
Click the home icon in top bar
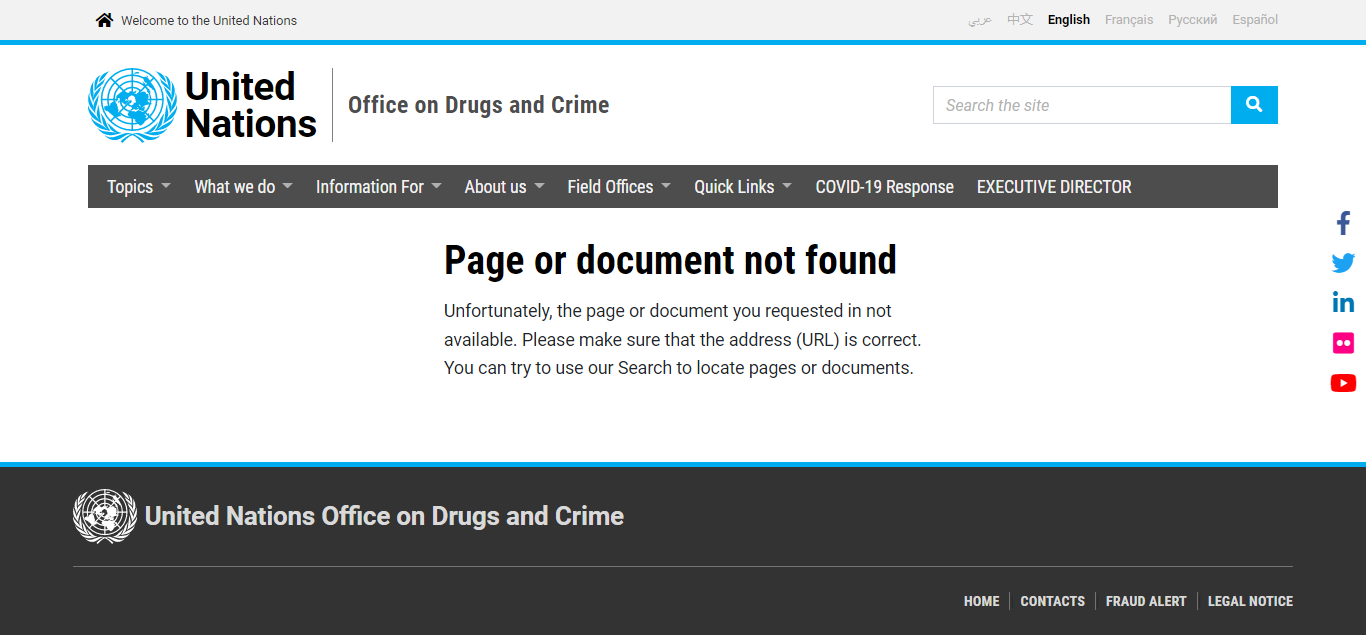[x=104, y=20]
